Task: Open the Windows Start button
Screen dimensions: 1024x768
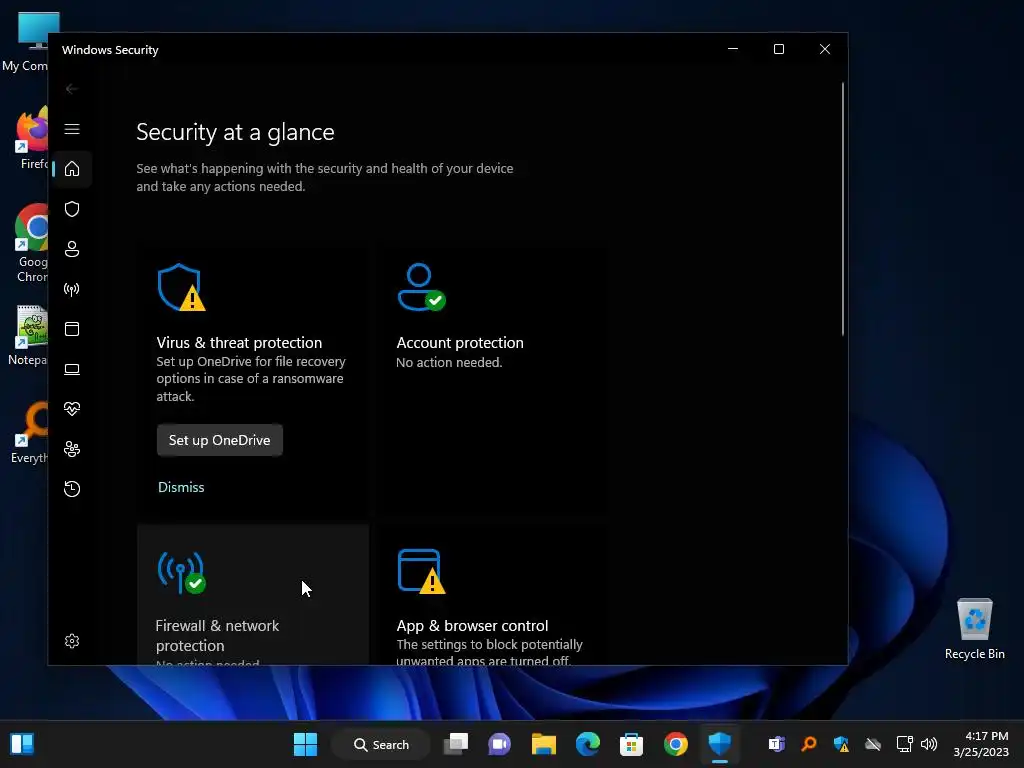Action: pyautogui.click(x=305, y=744)
